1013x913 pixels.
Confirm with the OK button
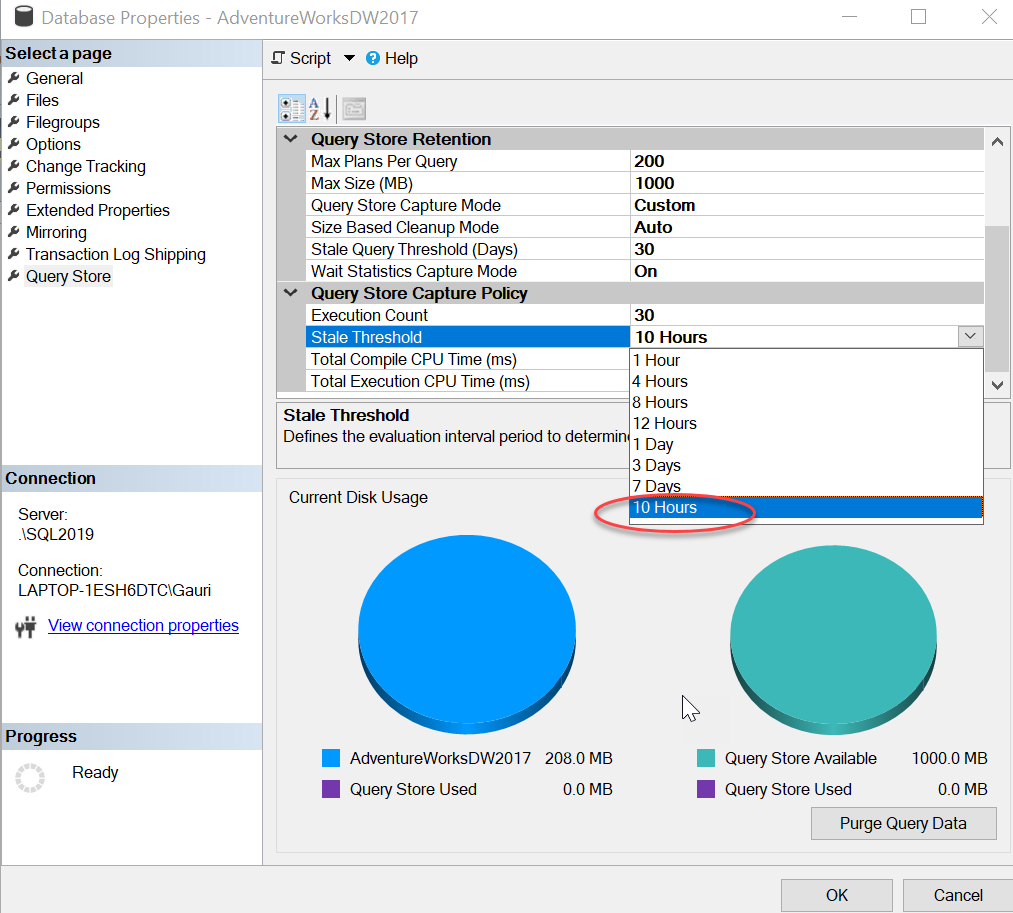[836, 895]
